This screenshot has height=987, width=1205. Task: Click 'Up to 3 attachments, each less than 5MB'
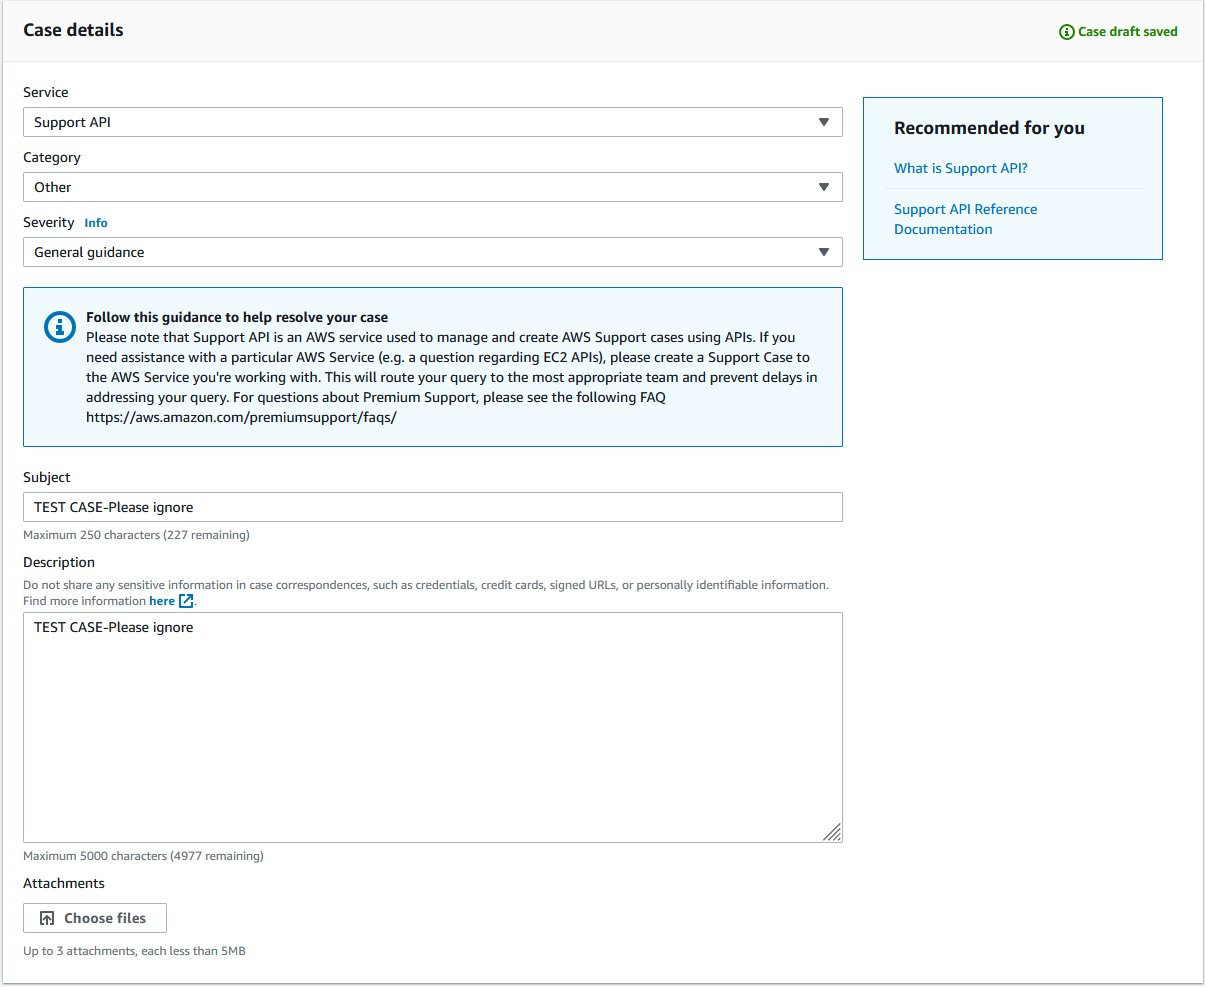134,951
